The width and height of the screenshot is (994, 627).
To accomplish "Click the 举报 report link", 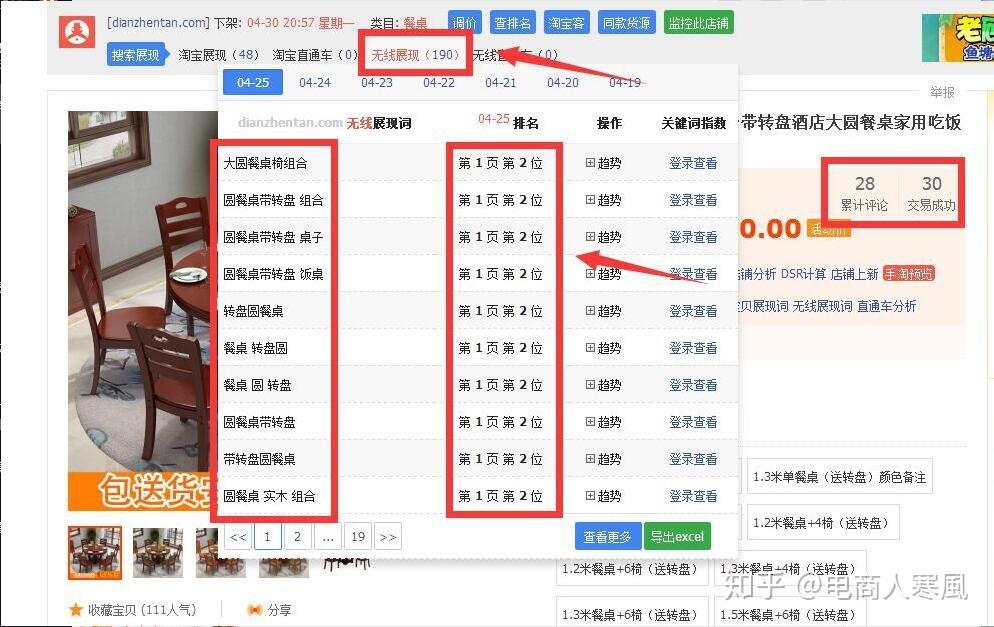I will (943, 93).
